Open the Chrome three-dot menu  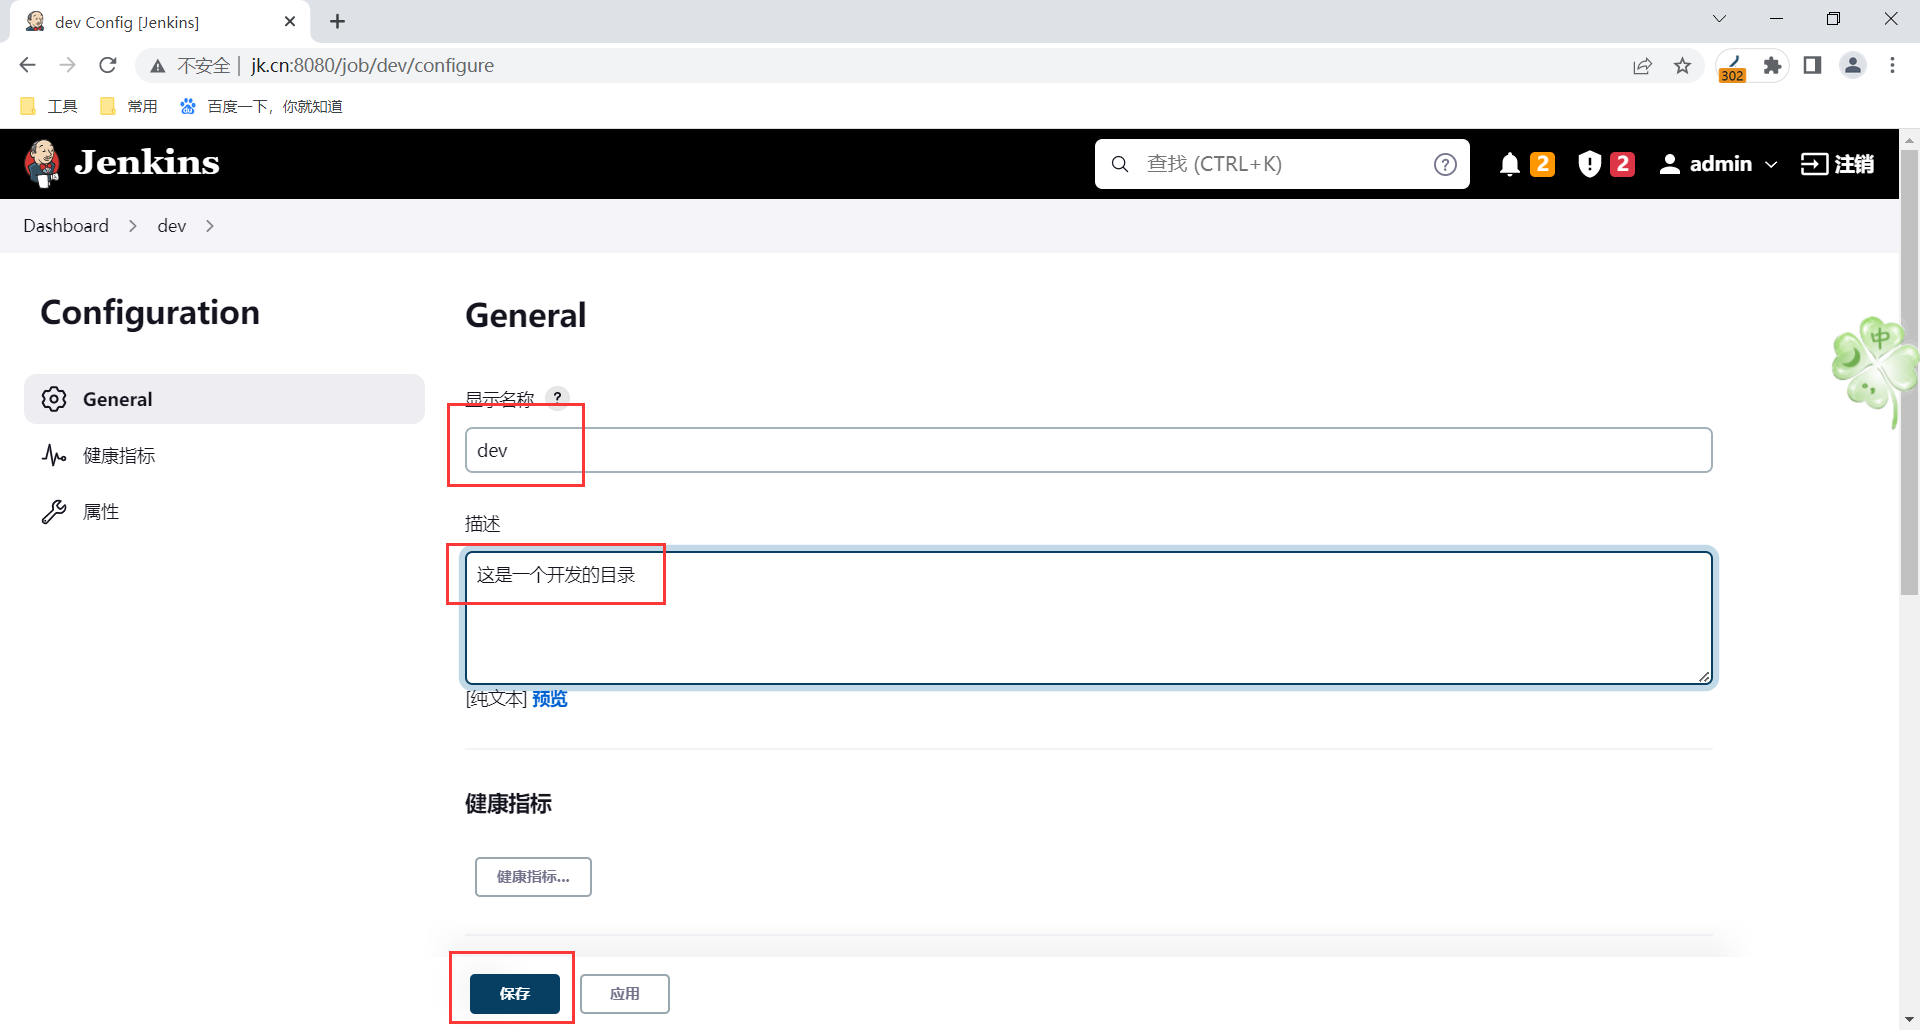(1892, 65)
